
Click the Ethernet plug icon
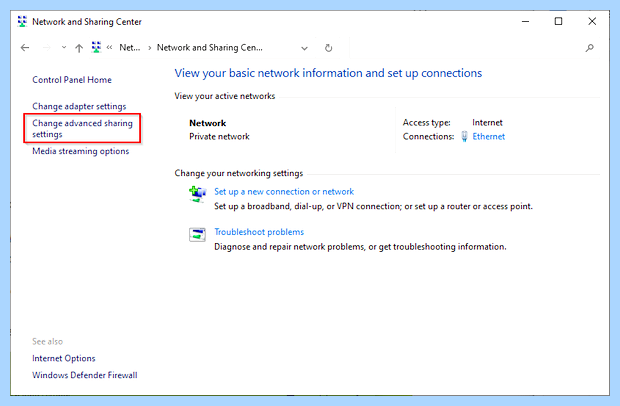[465, 136]
